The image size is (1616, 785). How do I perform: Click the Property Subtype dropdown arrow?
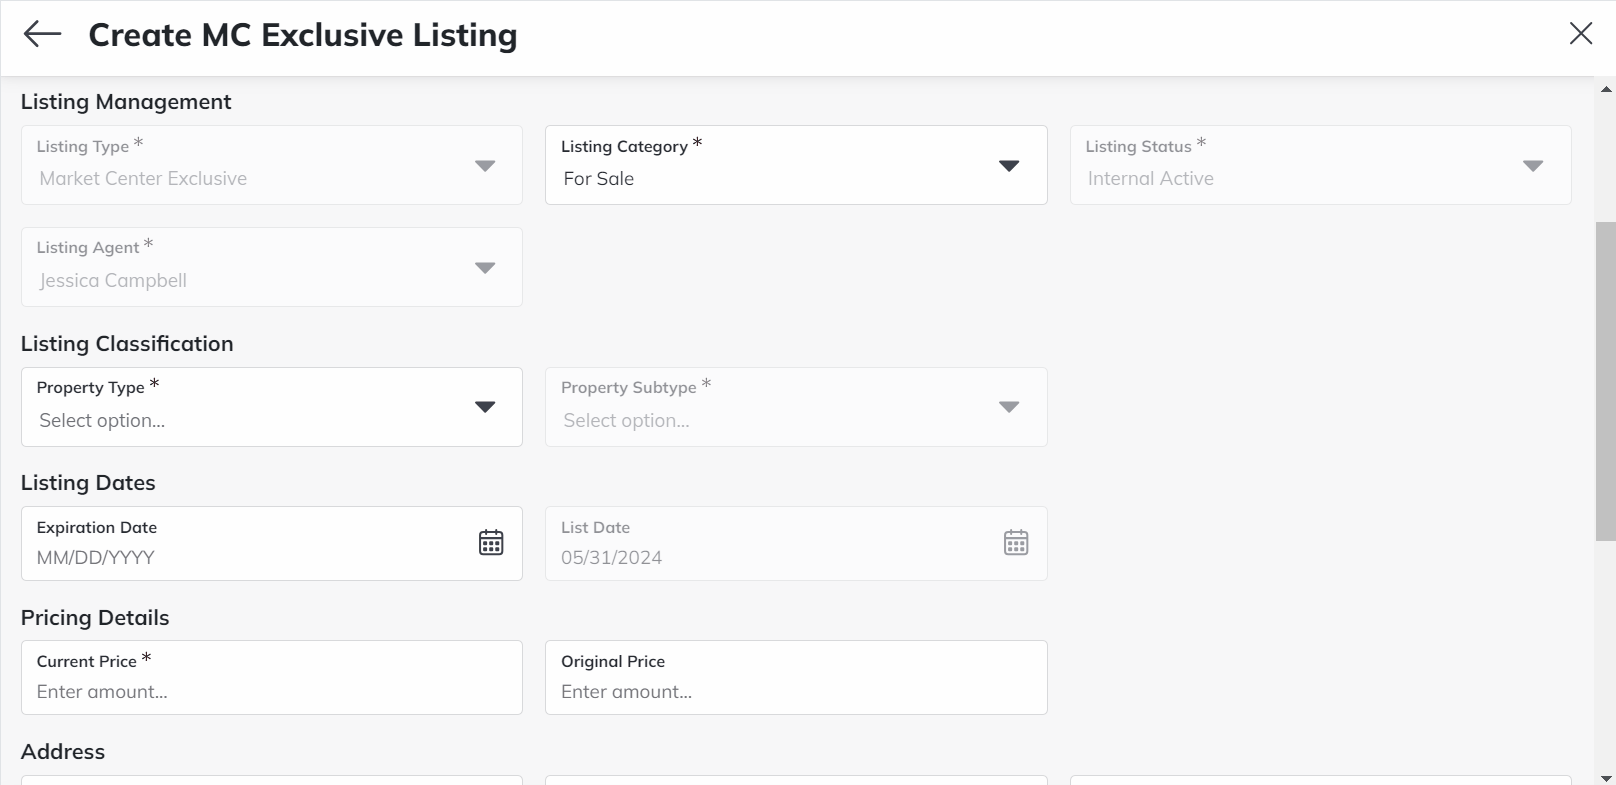(1009, 407)
